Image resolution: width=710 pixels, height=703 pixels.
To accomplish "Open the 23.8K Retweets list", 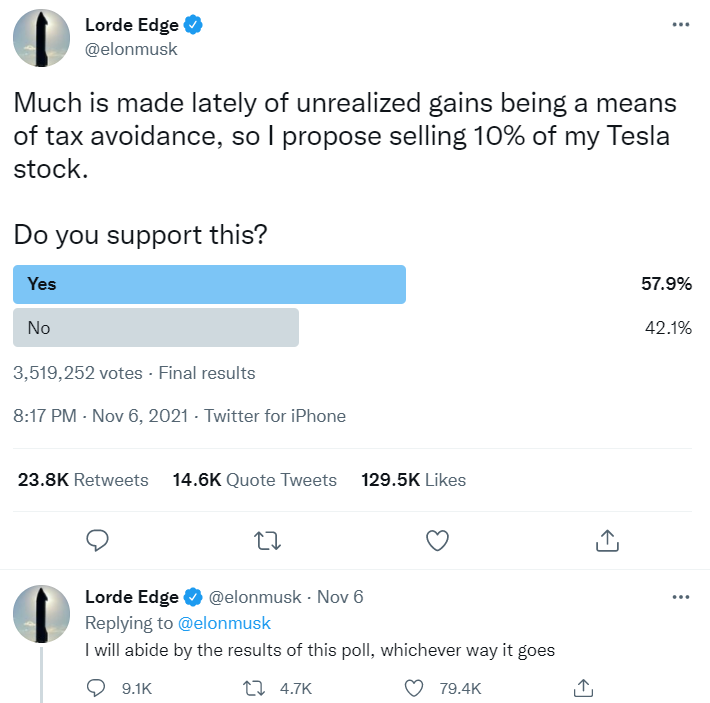I will tap(83, 480).
